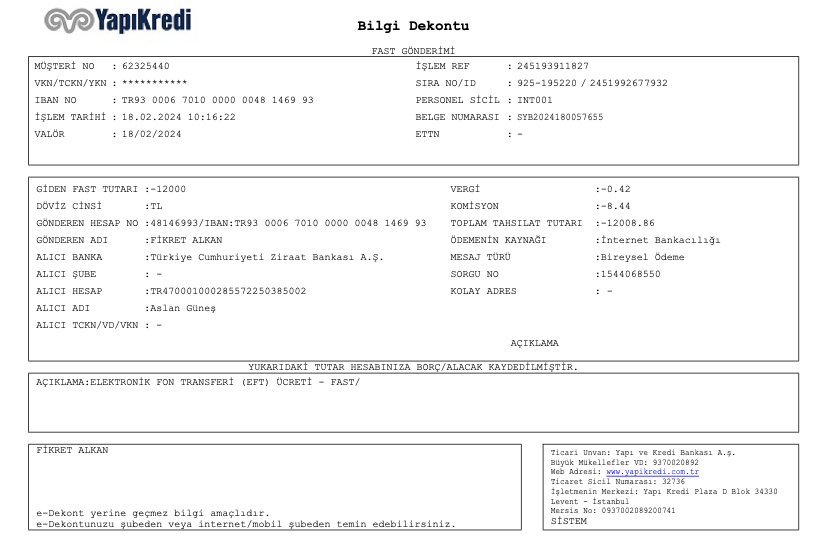The height and width of the screenshot is (554, 820).
Task: Click the YapıKredi logo
Action: tap(117, 21)
